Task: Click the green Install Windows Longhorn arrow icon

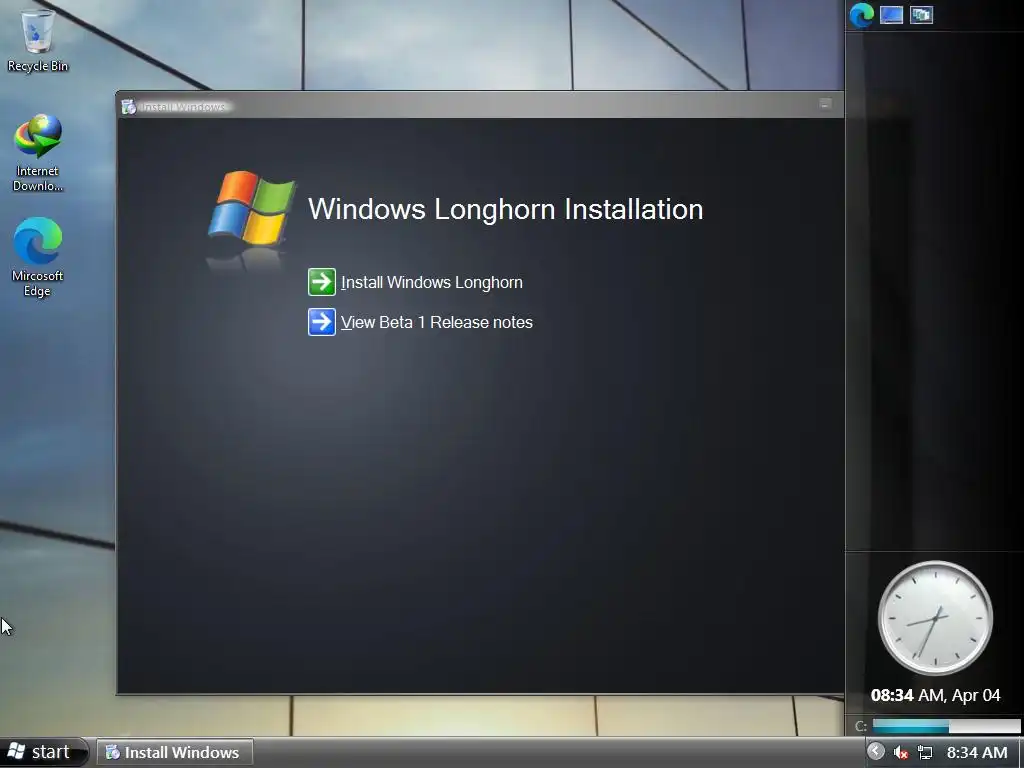Action: (322, 282)
